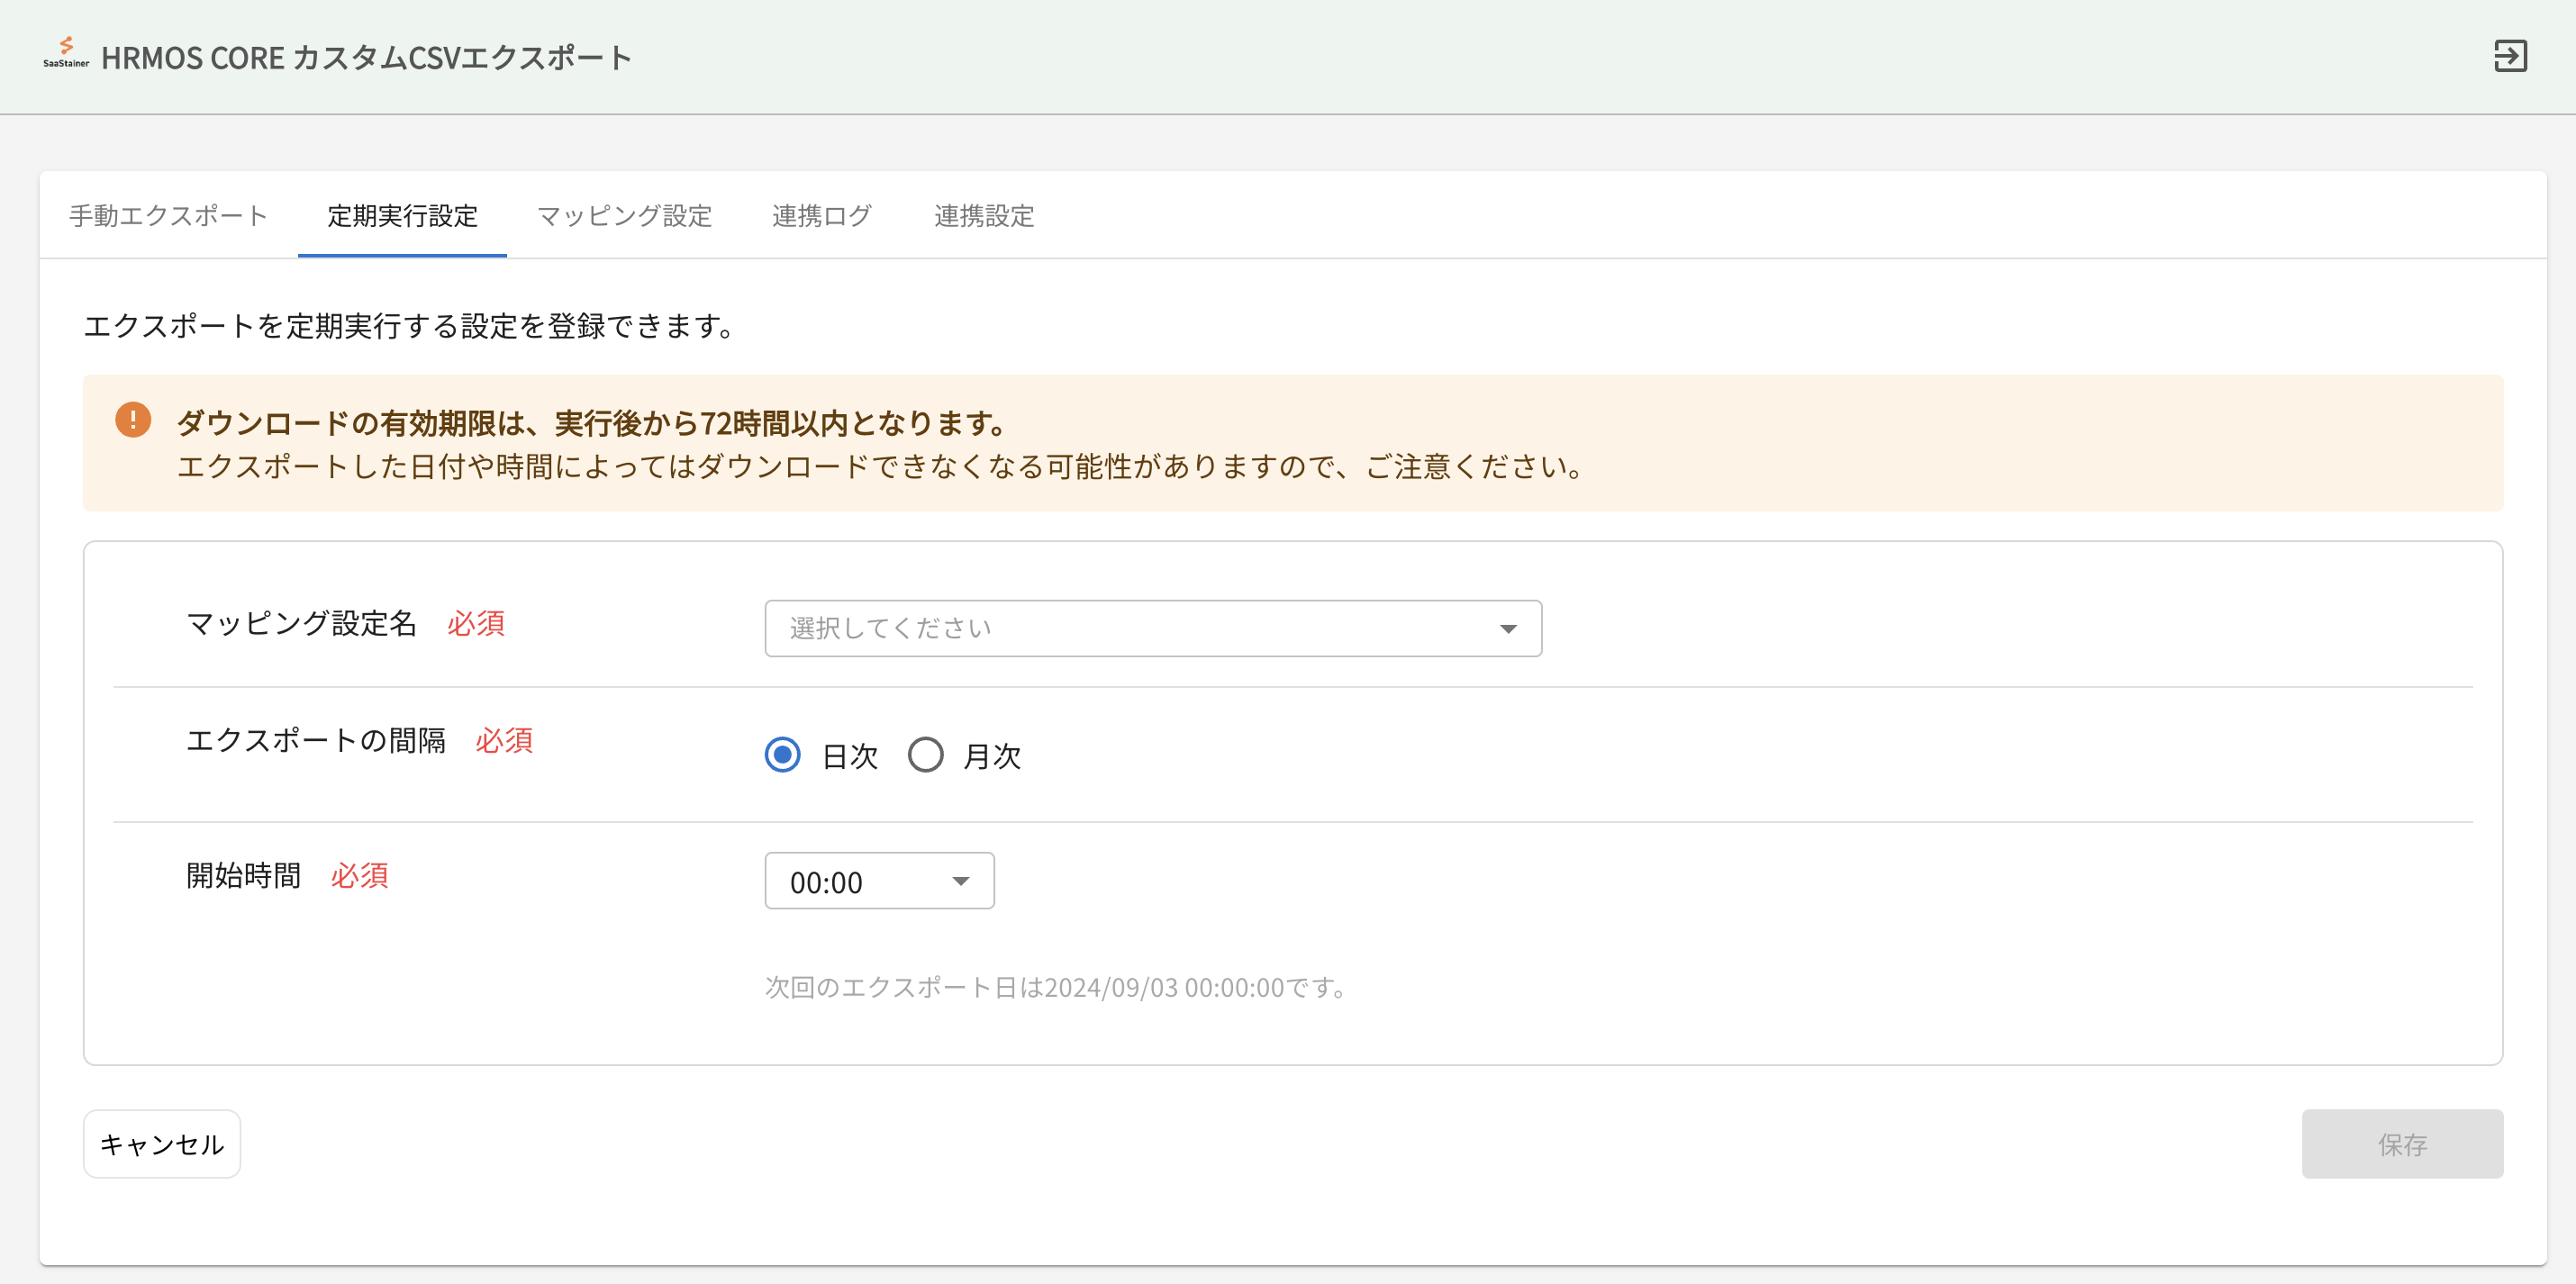Click the 72-hour download expiration warning text
Image resolution: width=2576 pixels, height=1284 pixels.
(590, 422)
